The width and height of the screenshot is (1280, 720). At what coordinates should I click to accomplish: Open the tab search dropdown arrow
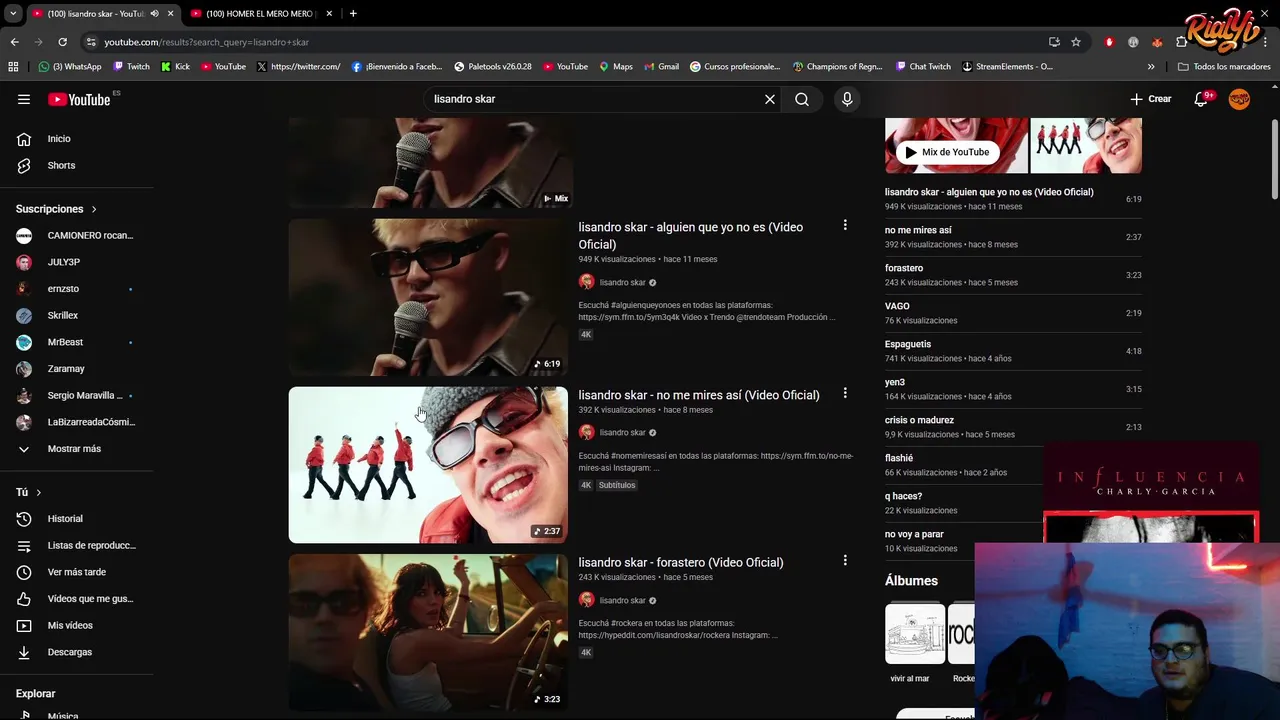click(13, 13)
